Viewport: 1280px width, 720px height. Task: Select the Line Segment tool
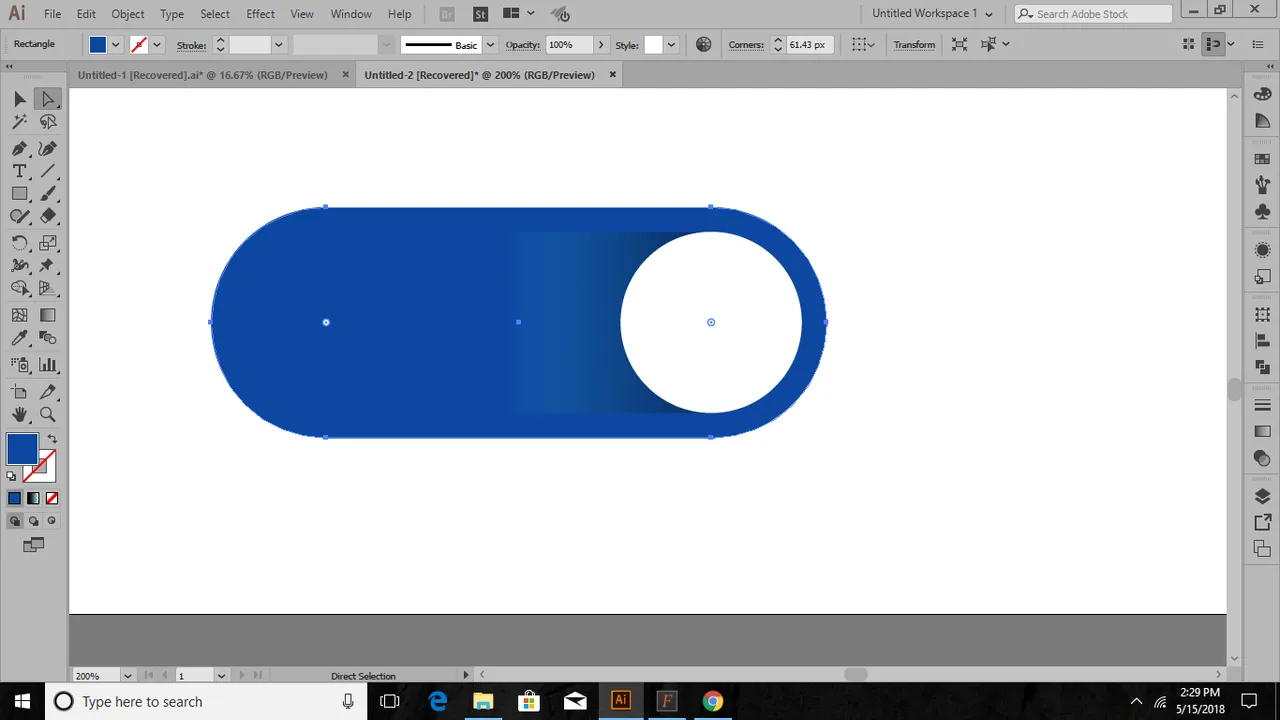[47, 171]
